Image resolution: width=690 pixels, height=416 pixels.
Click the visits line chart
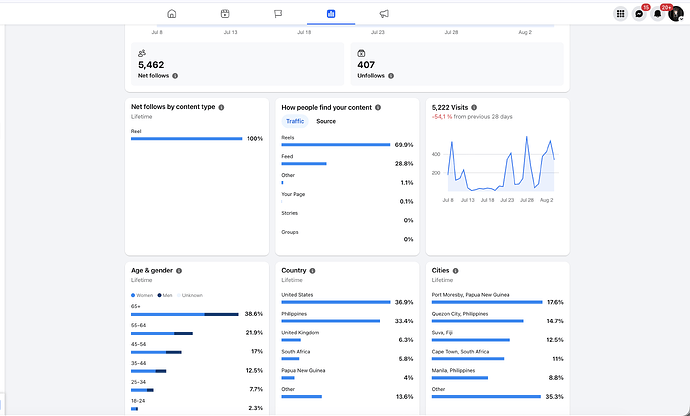(x=501, y=164)
